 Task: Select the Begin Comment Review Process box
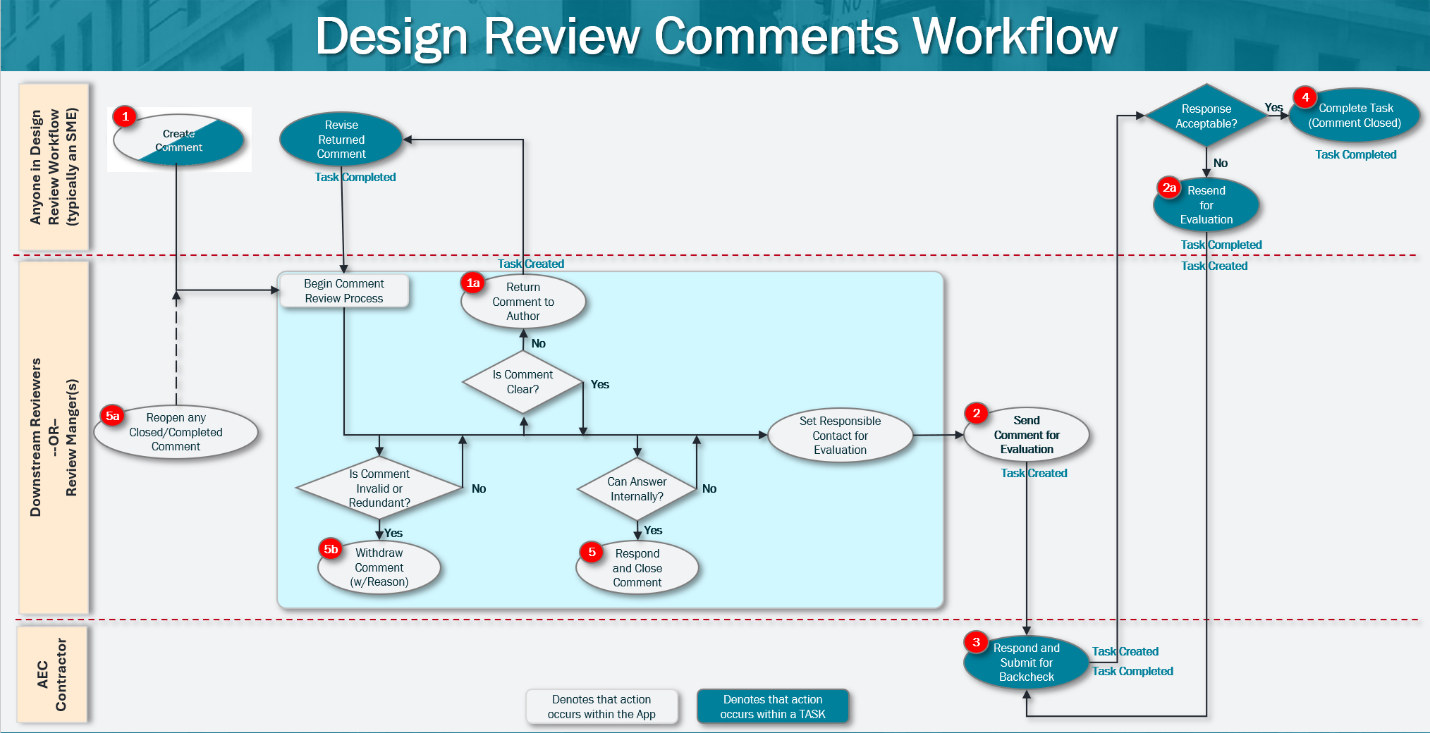[343, 291]
